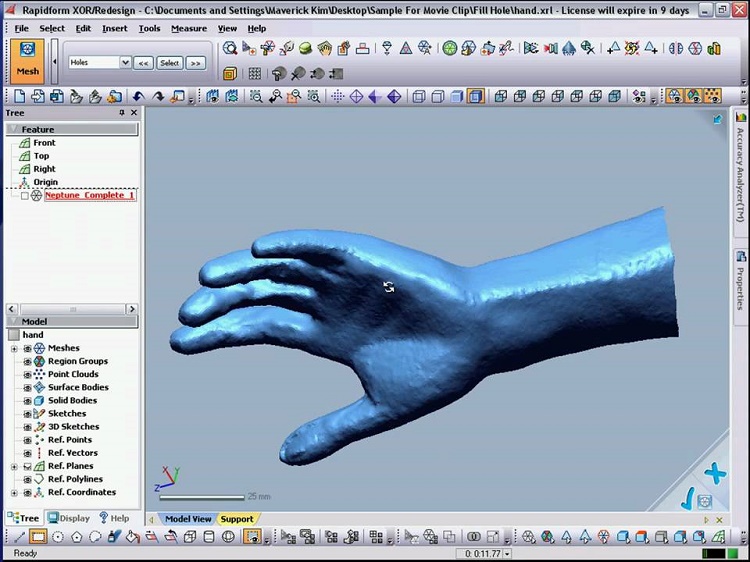Open the Measure menu
The image size is (750, 562).
pyautogui.click(x=189, y=29)
